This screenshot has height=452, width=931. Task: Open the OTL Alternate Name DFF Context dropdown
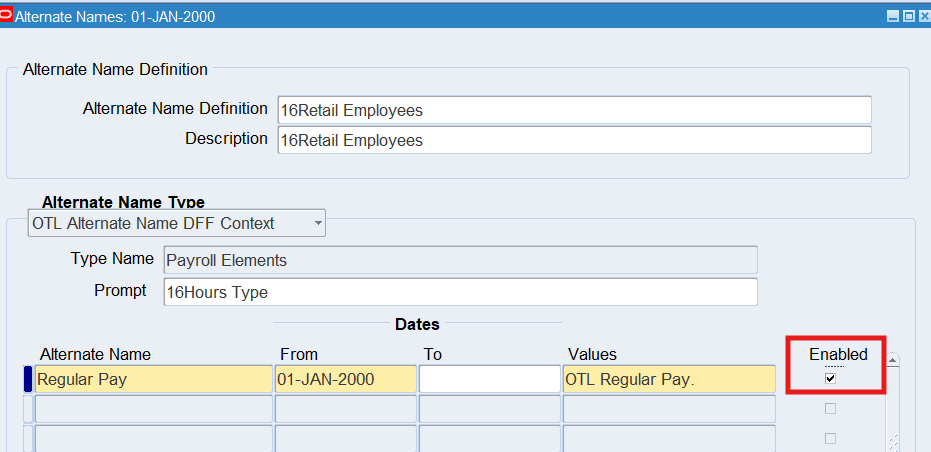coord(318,223)
